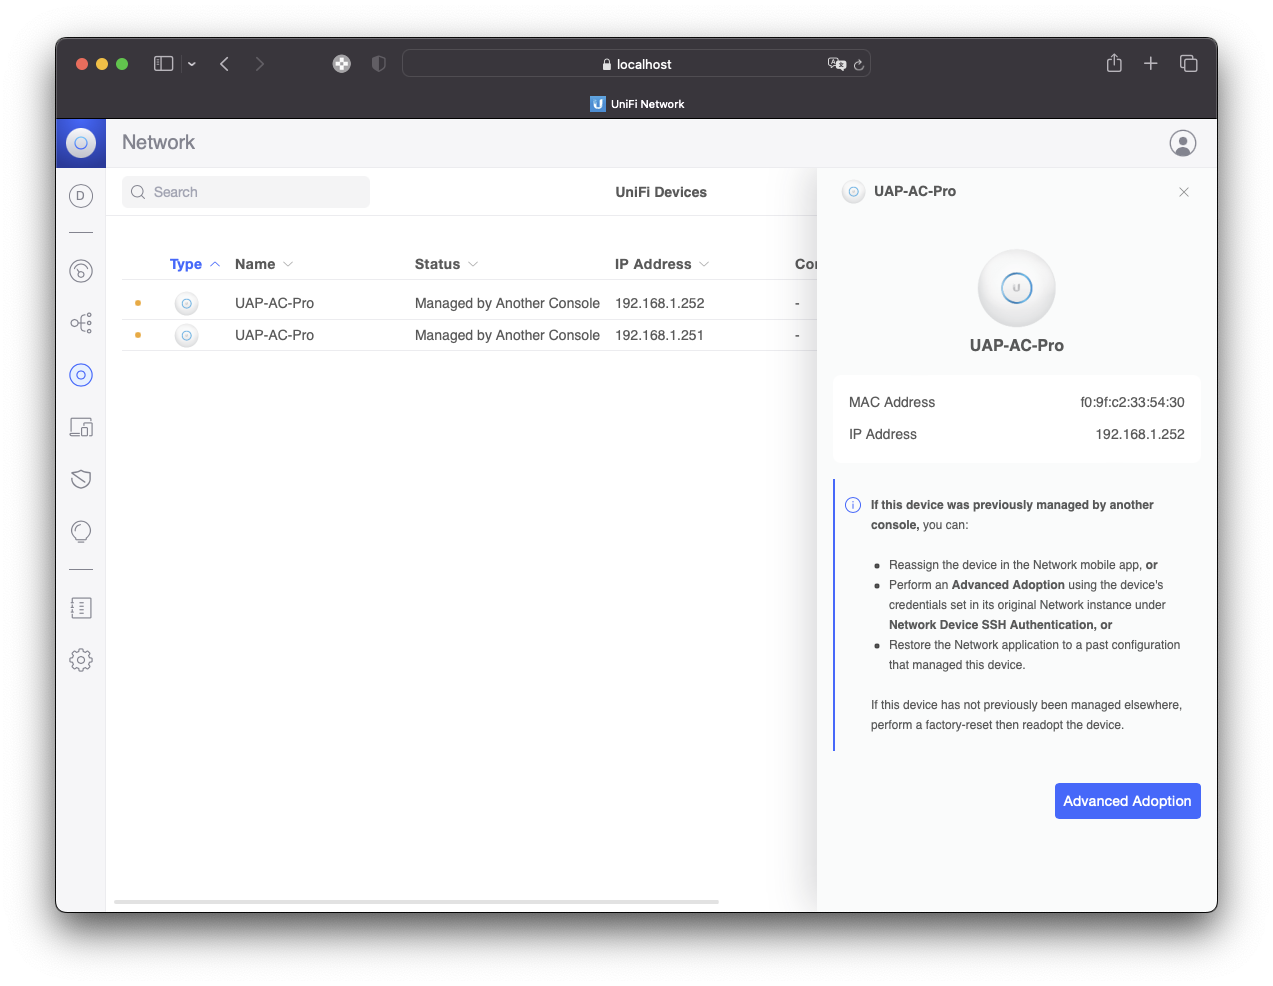The width and height of the screenshot is (1273, 986).
Task: Open the Settings gear icon
Action: pyautogui.click(x=81, y=660)
